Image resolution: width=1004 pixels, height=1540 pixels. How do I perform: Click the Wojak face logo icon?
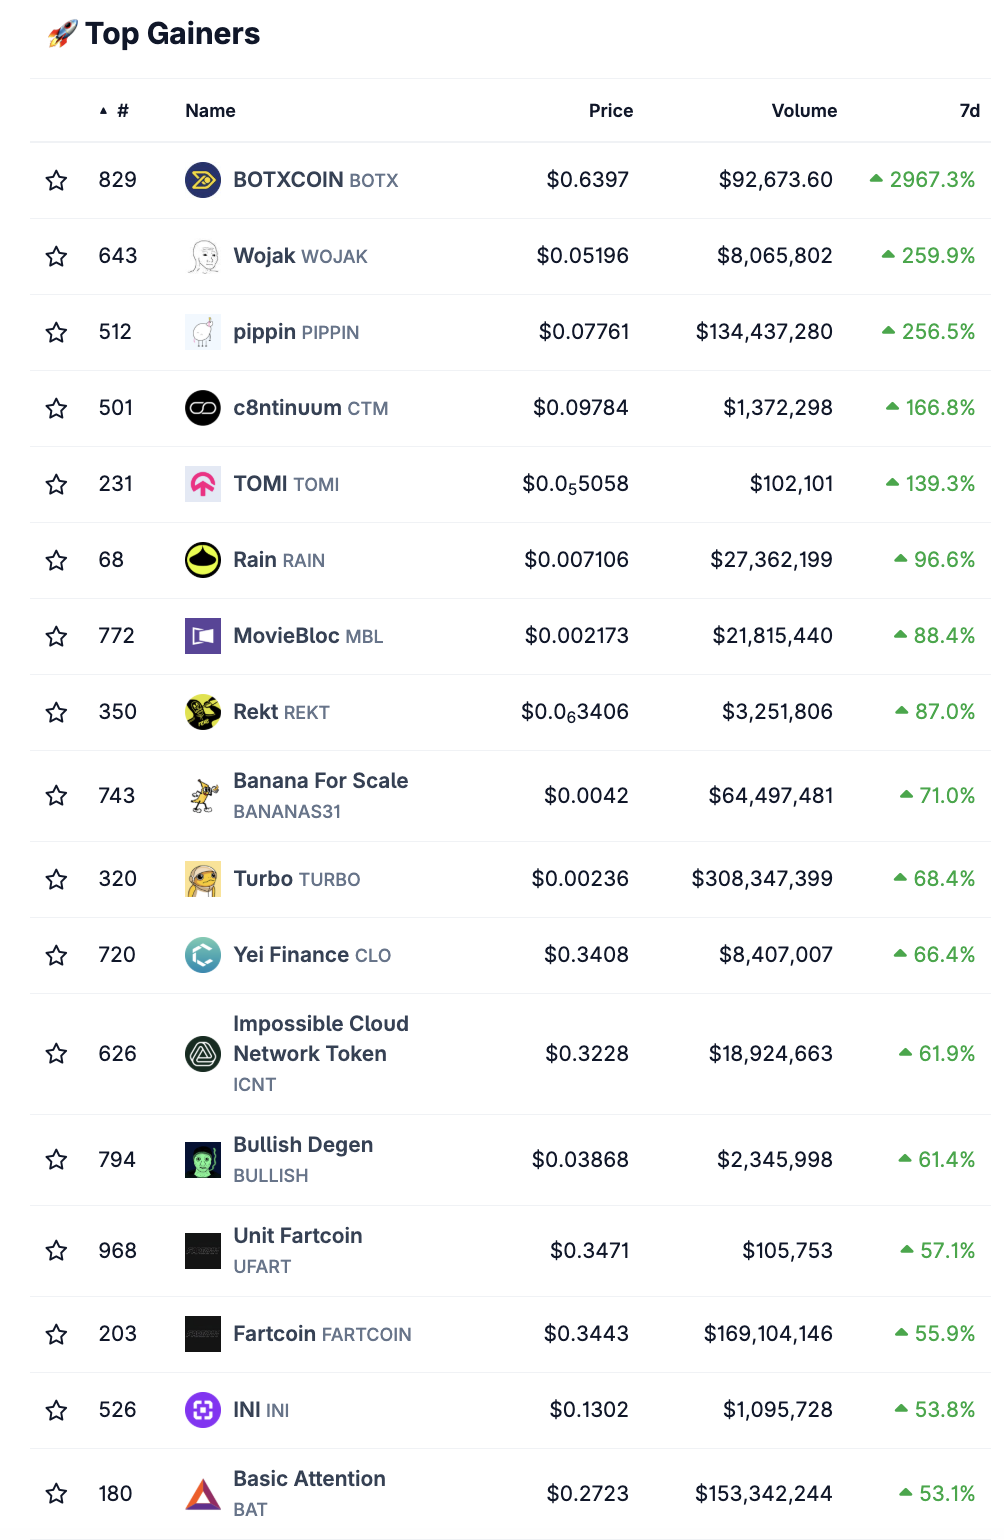[203, 256]
